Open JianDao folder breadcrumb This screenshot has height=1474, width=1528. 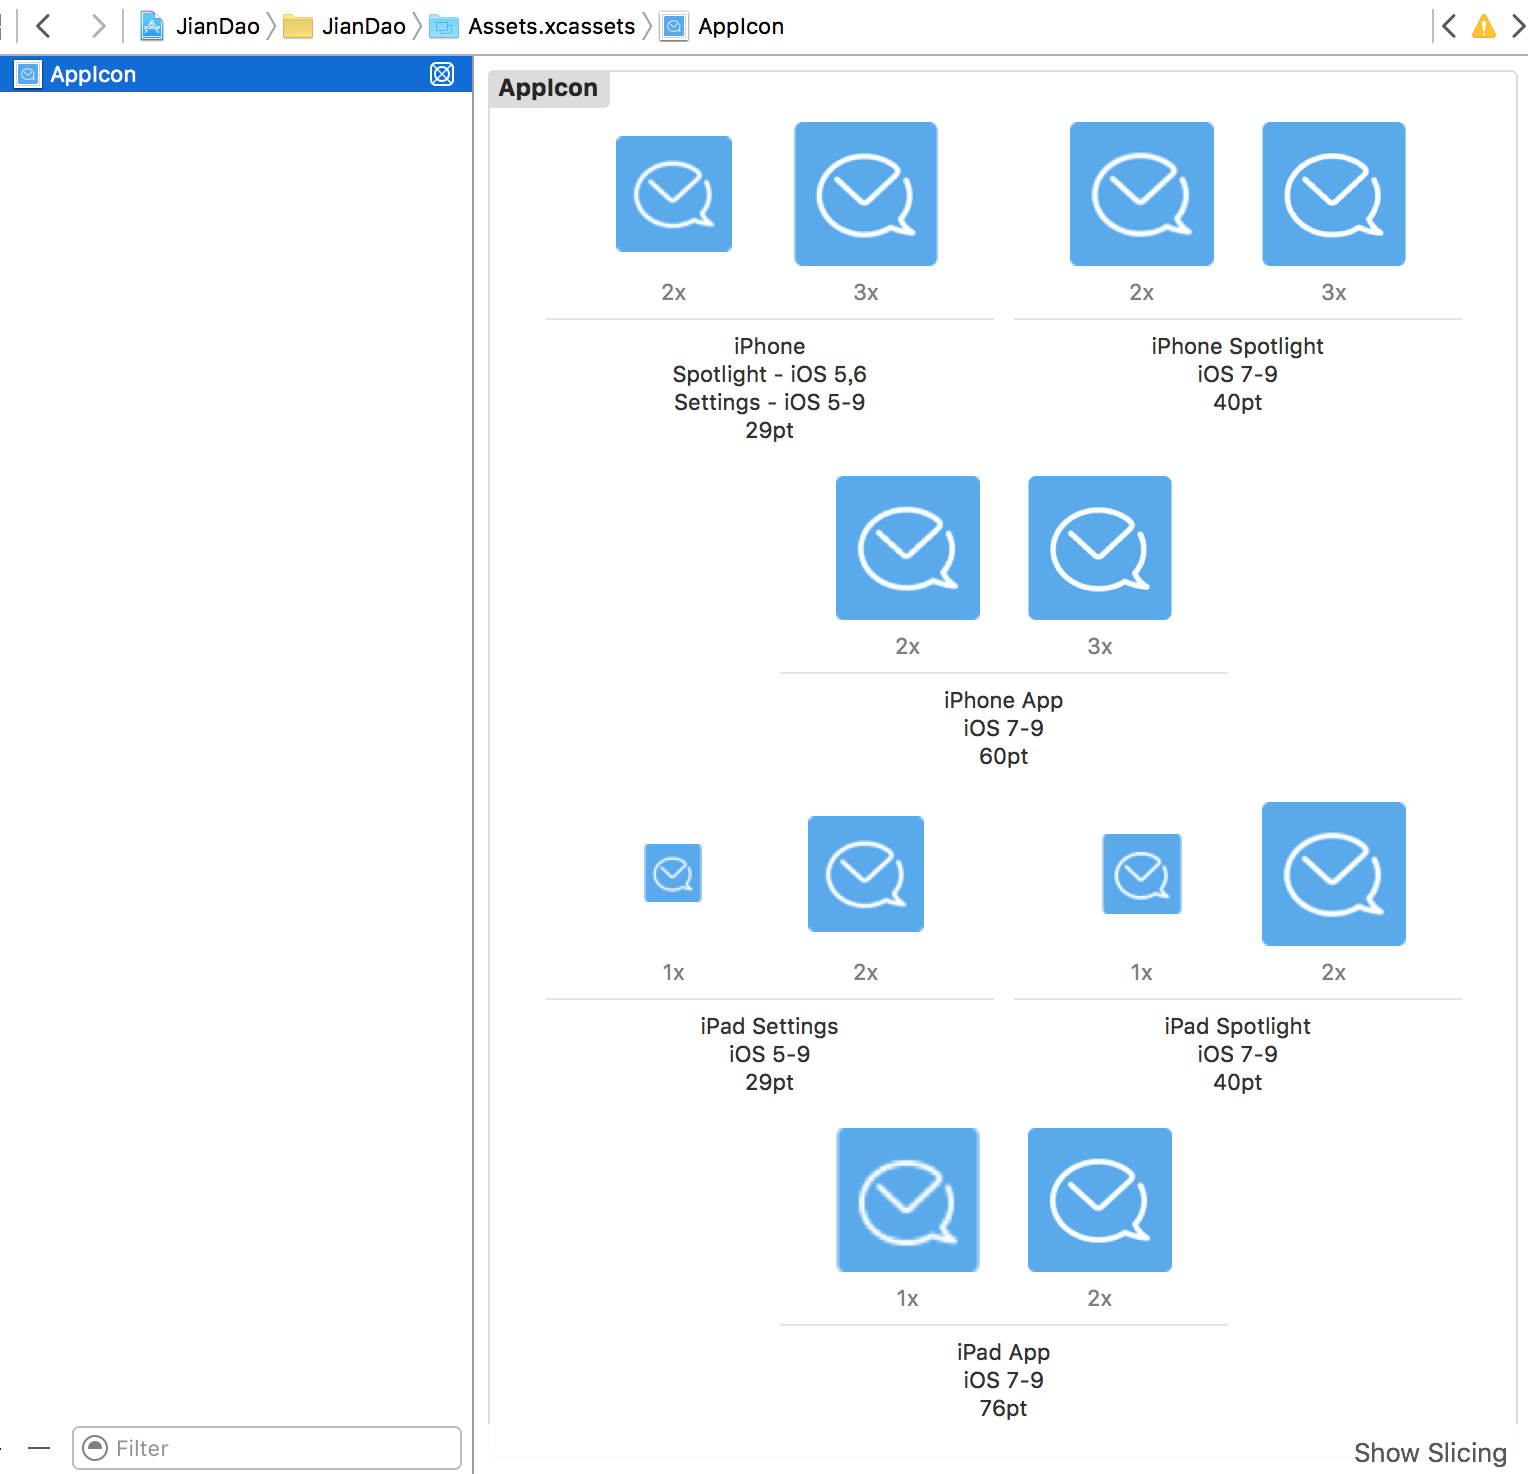pyautogui.click(x=345, y=26)
